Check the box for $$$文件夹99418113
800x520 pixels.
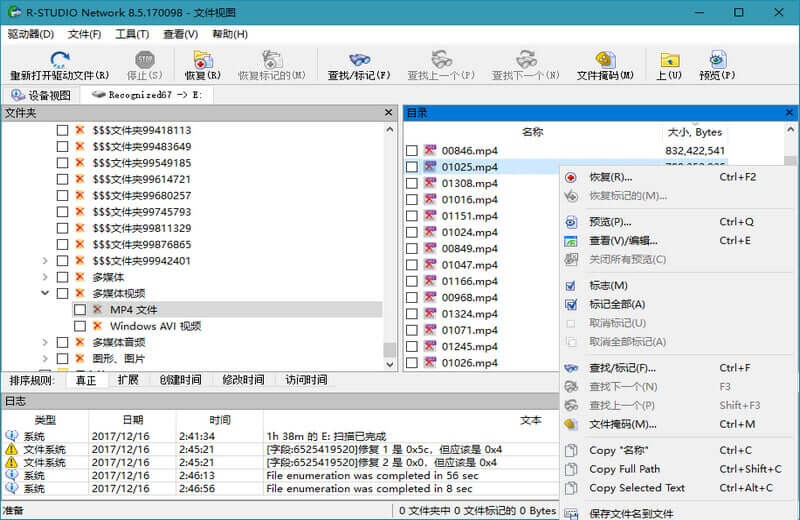(x=62, y=130)
